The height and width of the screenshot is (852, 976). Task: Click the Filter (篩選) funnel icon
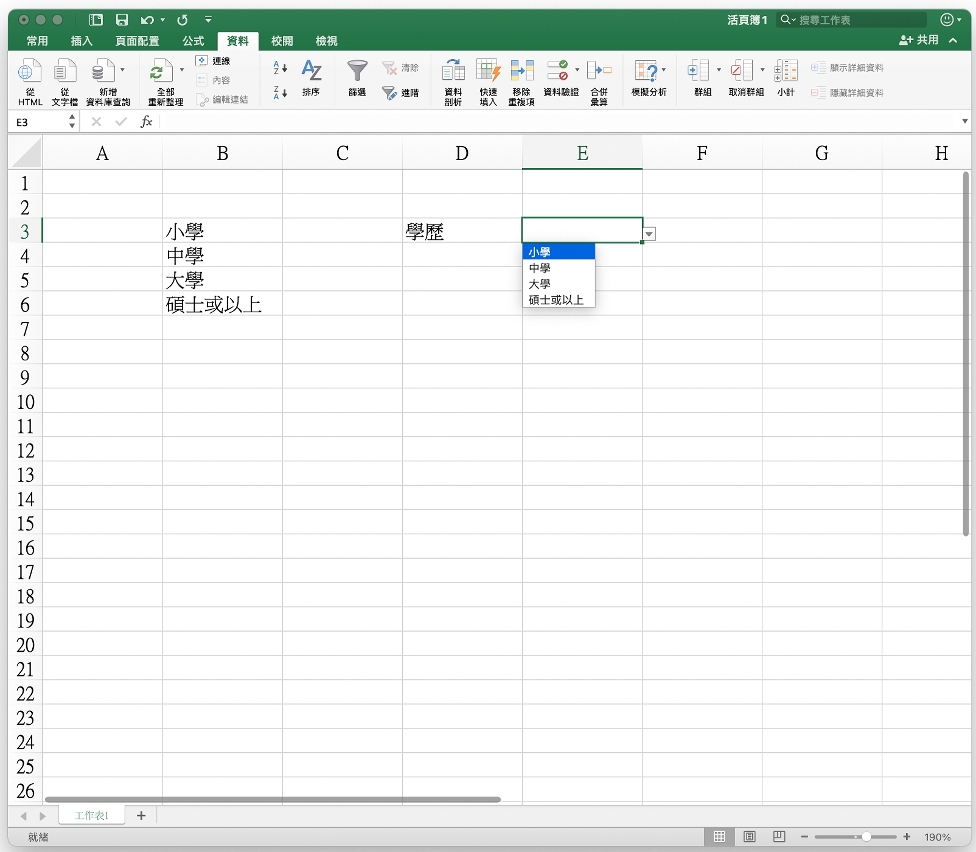tap(357, 72)
